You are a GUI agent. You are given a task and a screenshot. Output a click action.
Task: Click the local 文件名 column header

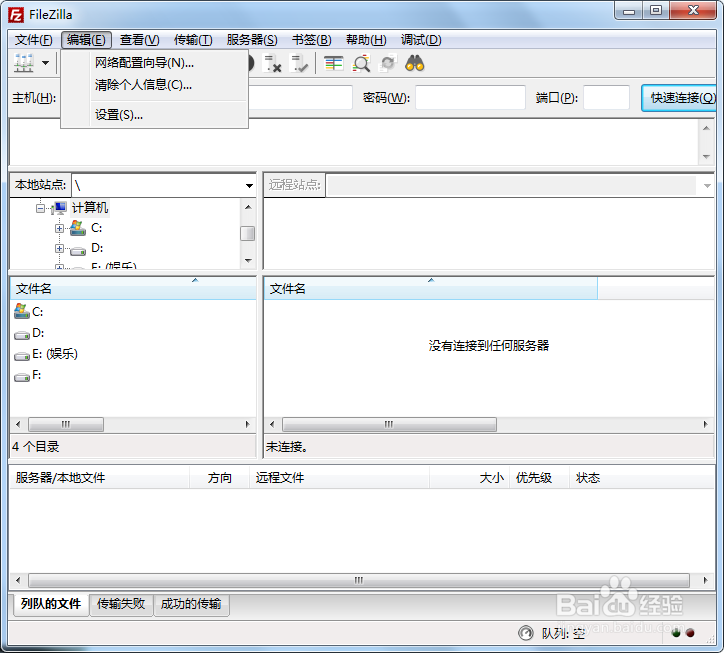133,289
